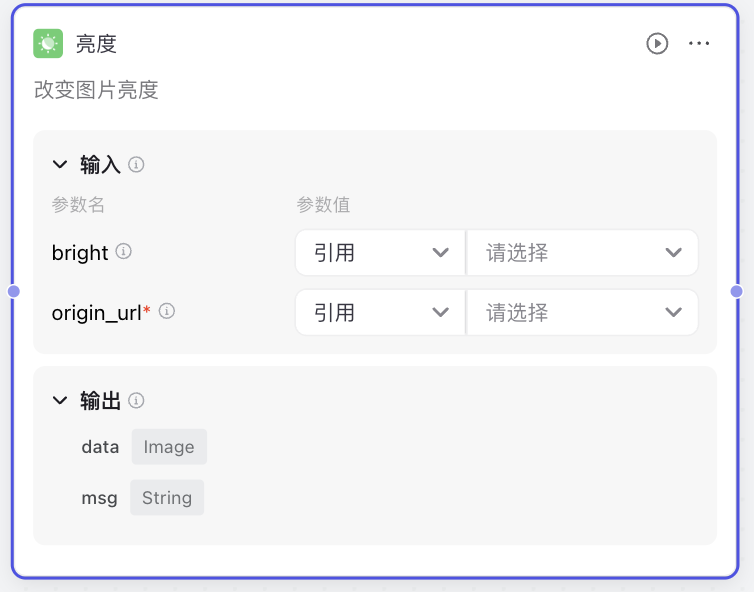Click the Image type tag for data
The height and width of the screenshot is (592, 754).
pos(169,447)
